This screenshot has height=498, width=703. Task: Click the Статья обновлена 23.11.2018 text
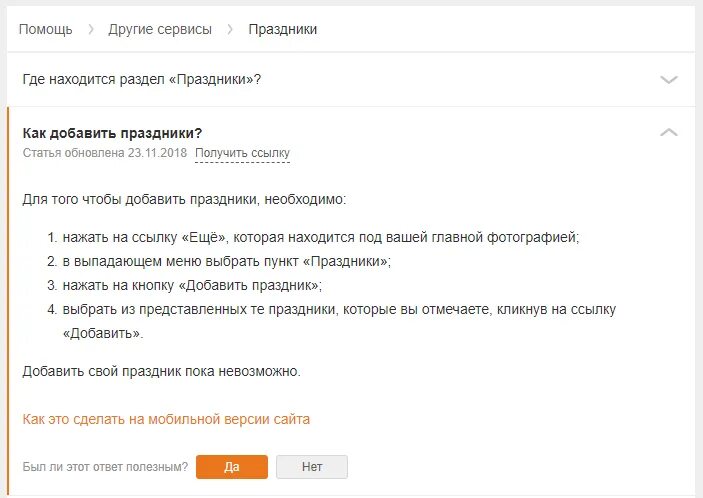(x=104, y=153)
